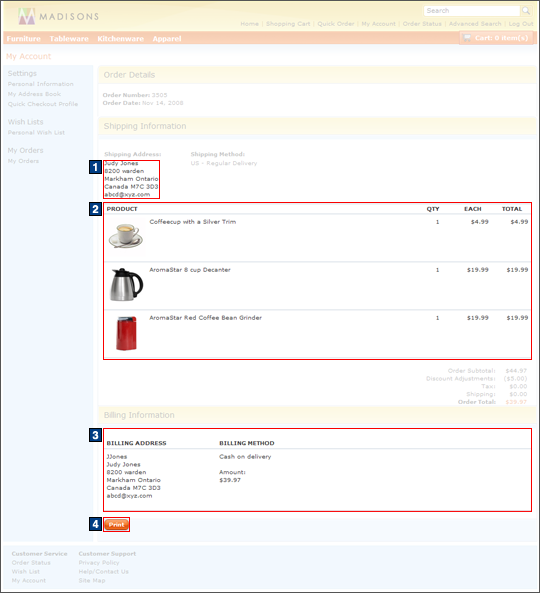Open Personal Wish List in sidebar
The image size is (540, 593).
[36, 132]
